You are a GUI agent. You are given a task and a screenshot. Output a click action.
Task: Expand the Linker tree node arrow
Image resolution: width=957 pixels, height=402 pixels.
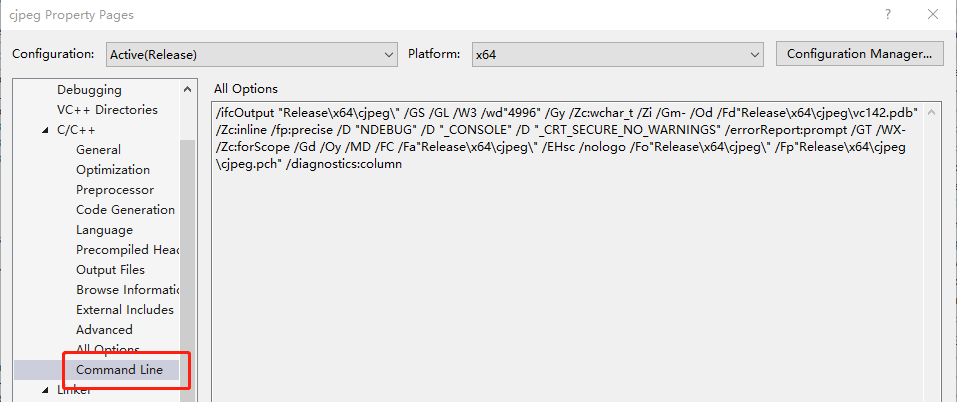point(44,391)
